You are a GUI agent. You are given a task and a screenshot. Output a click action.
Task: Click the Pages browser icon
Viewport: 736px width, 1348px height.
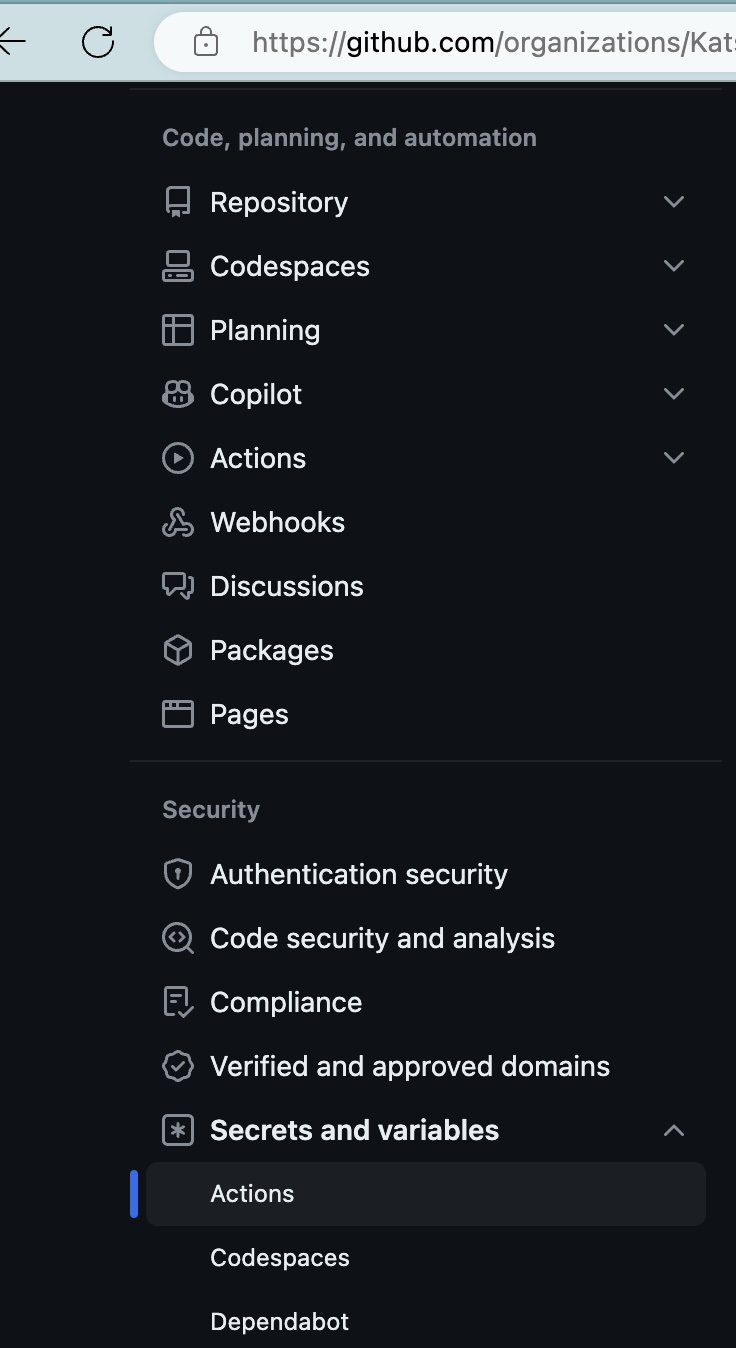point(178,714)
